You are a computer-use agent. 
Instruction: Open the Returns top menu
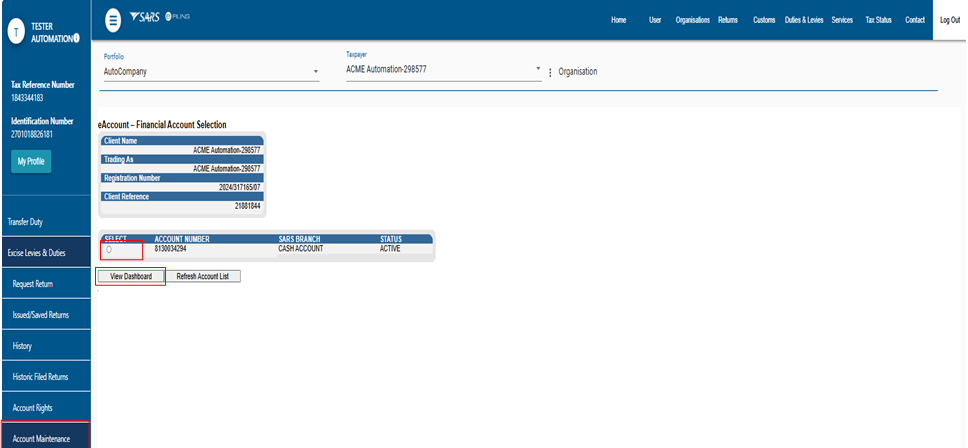coord(727,20)
